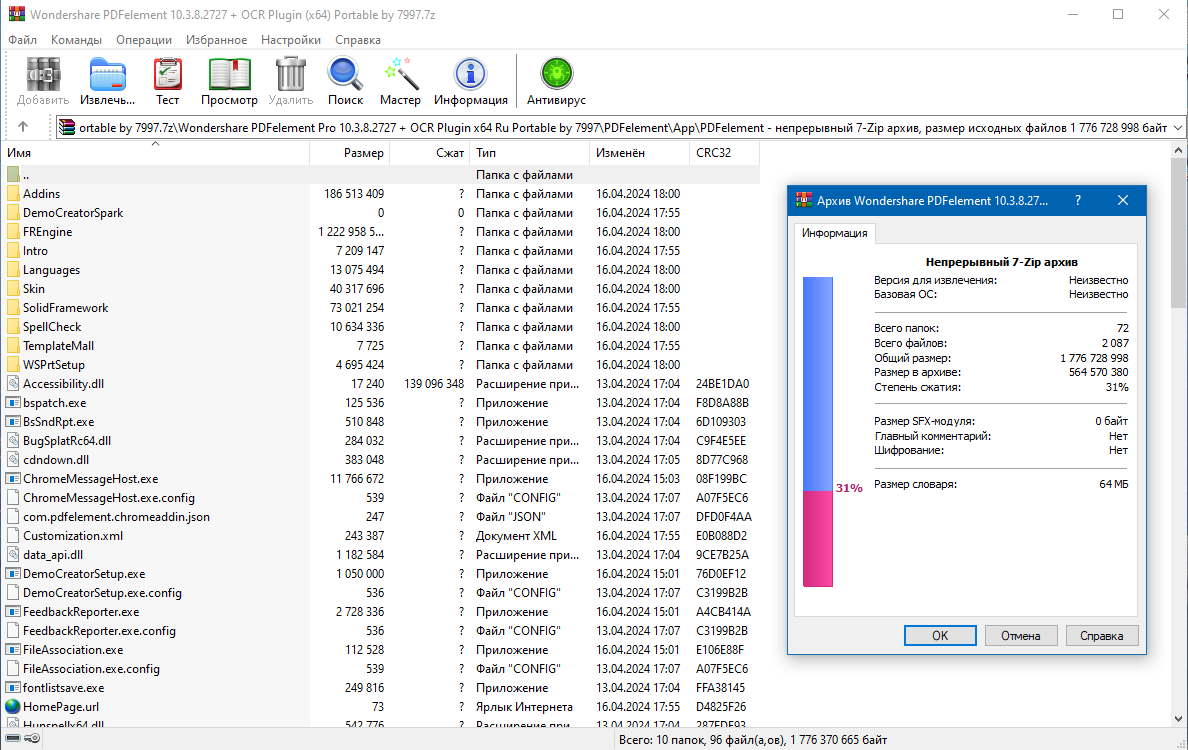Select the FREngine folder
The width and height of the screenshot is (1188, 750).
47,232
